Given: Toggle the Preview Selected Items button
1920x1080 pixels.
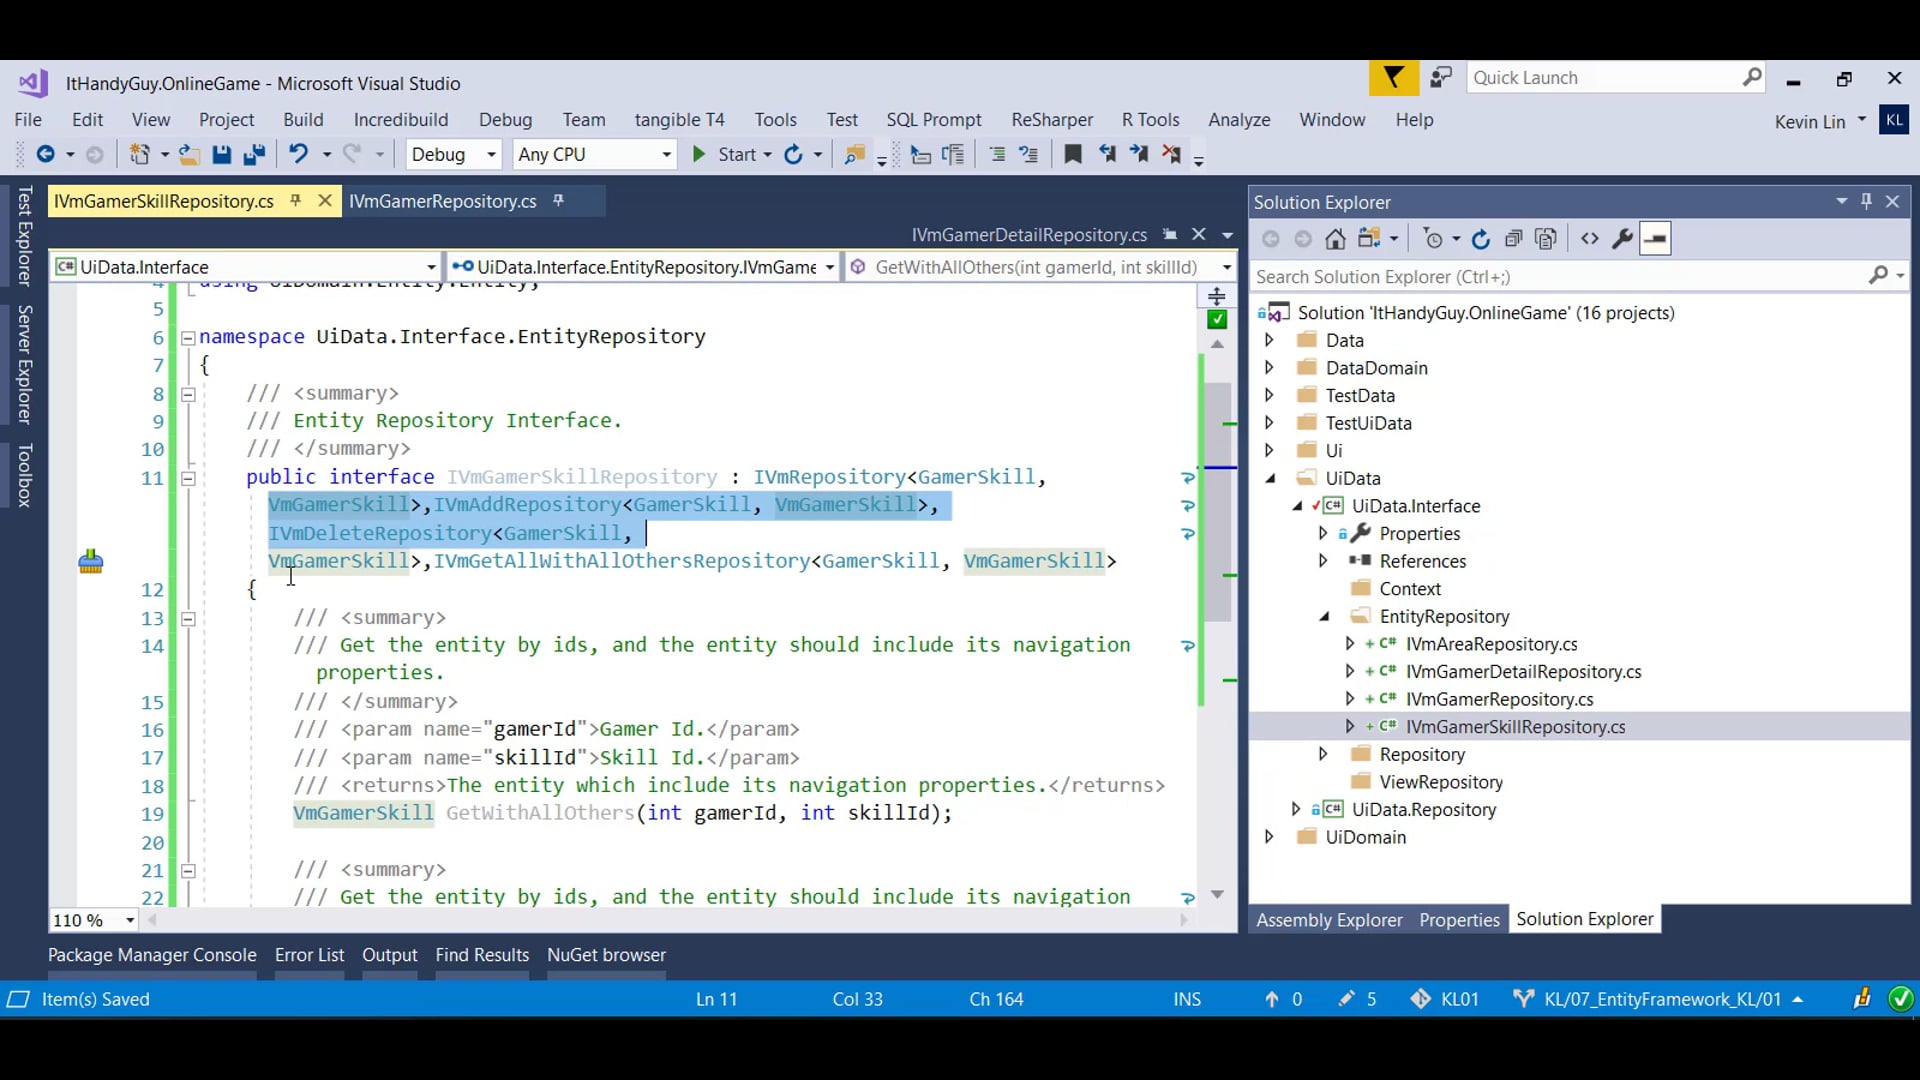Looking at the screenshot, I should tap(1655, 239).
